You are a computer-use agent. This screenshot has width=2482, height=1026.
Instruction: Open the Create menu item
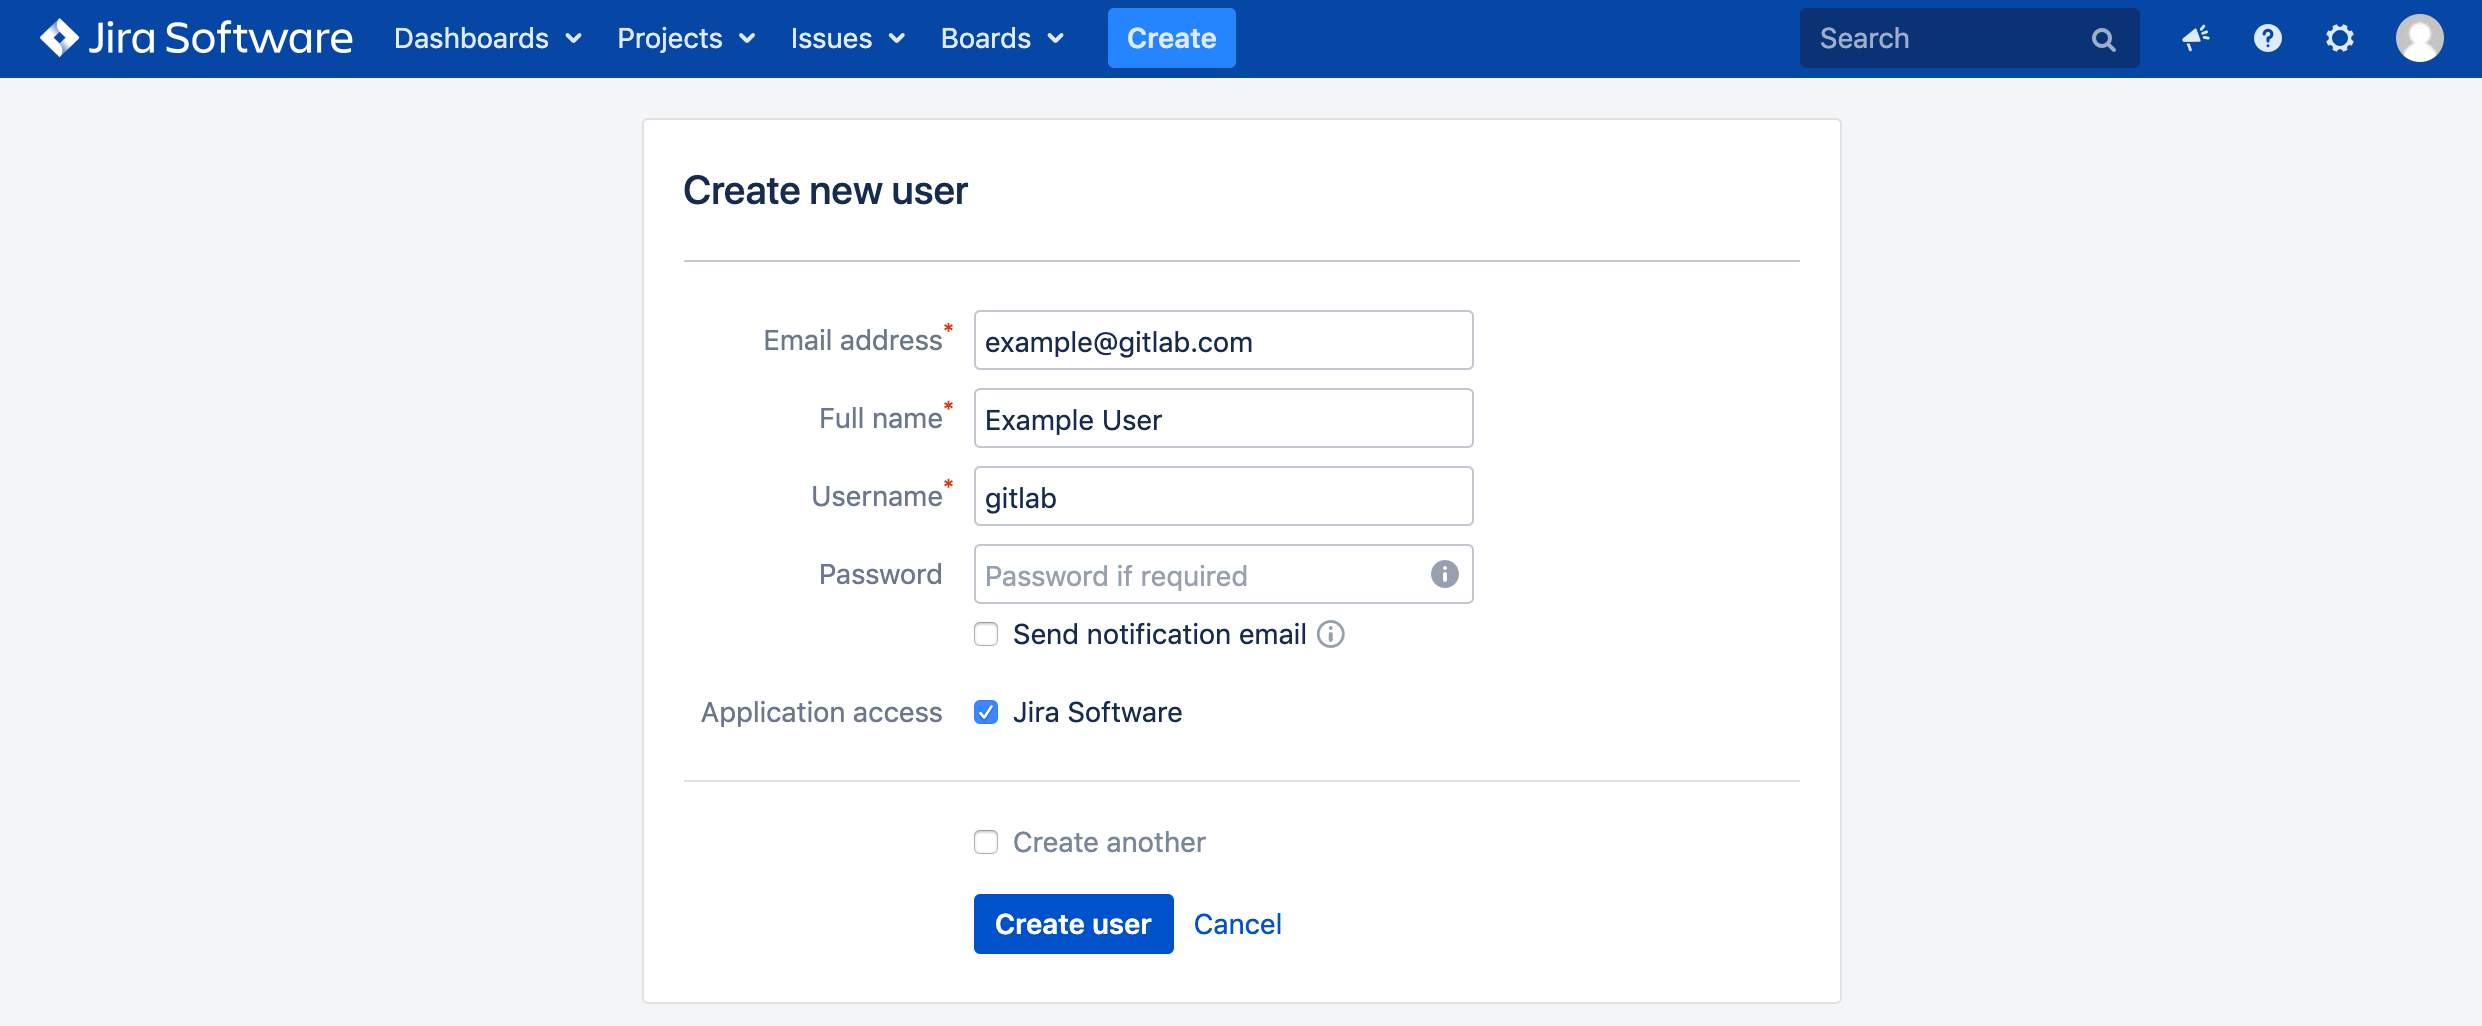pos(1171,38)
